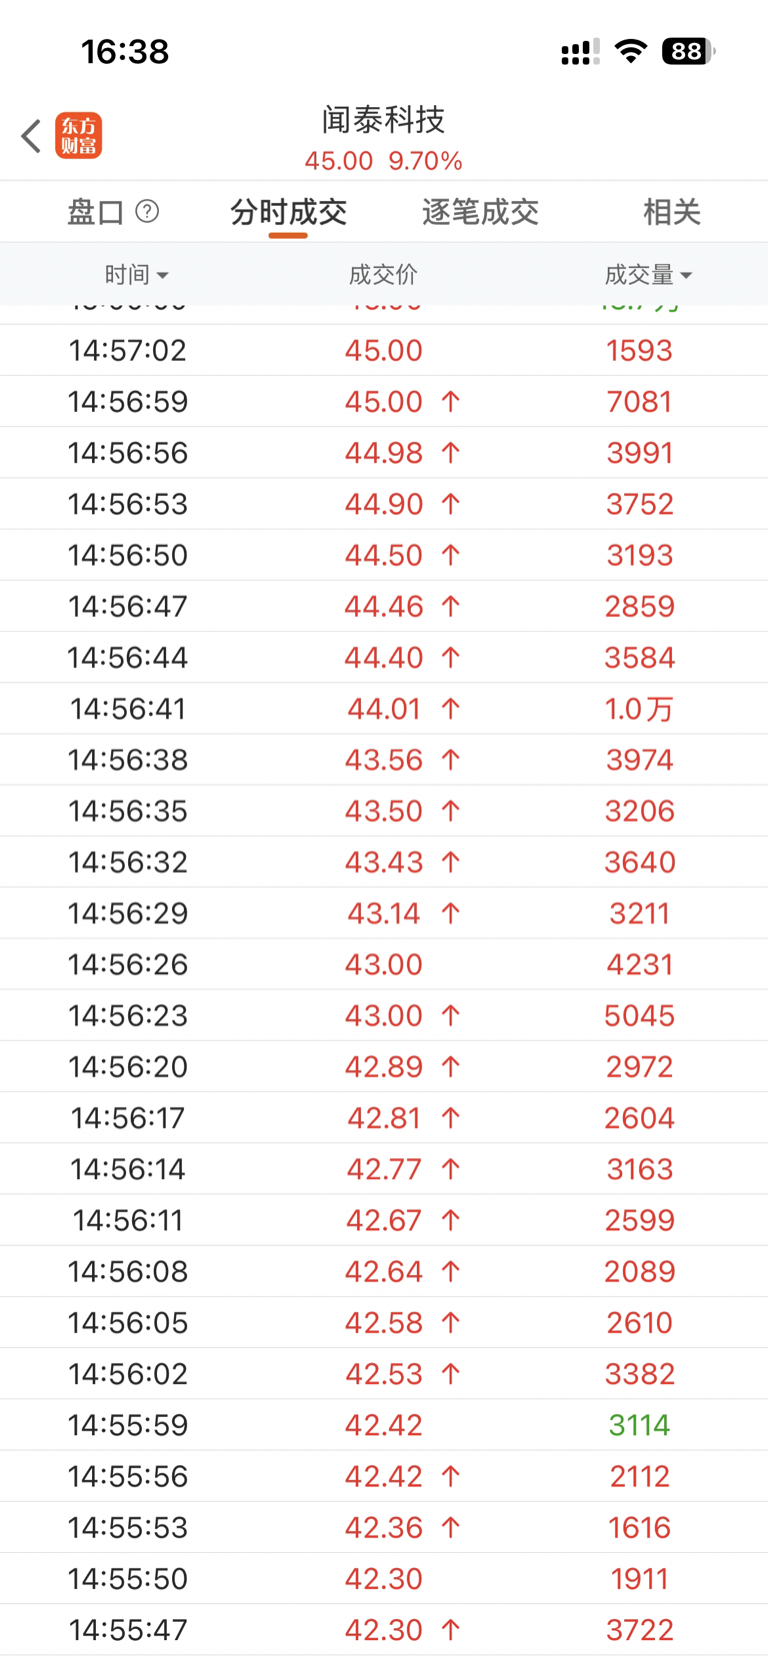Tap the back arrow icon

(x=31, y=136)
